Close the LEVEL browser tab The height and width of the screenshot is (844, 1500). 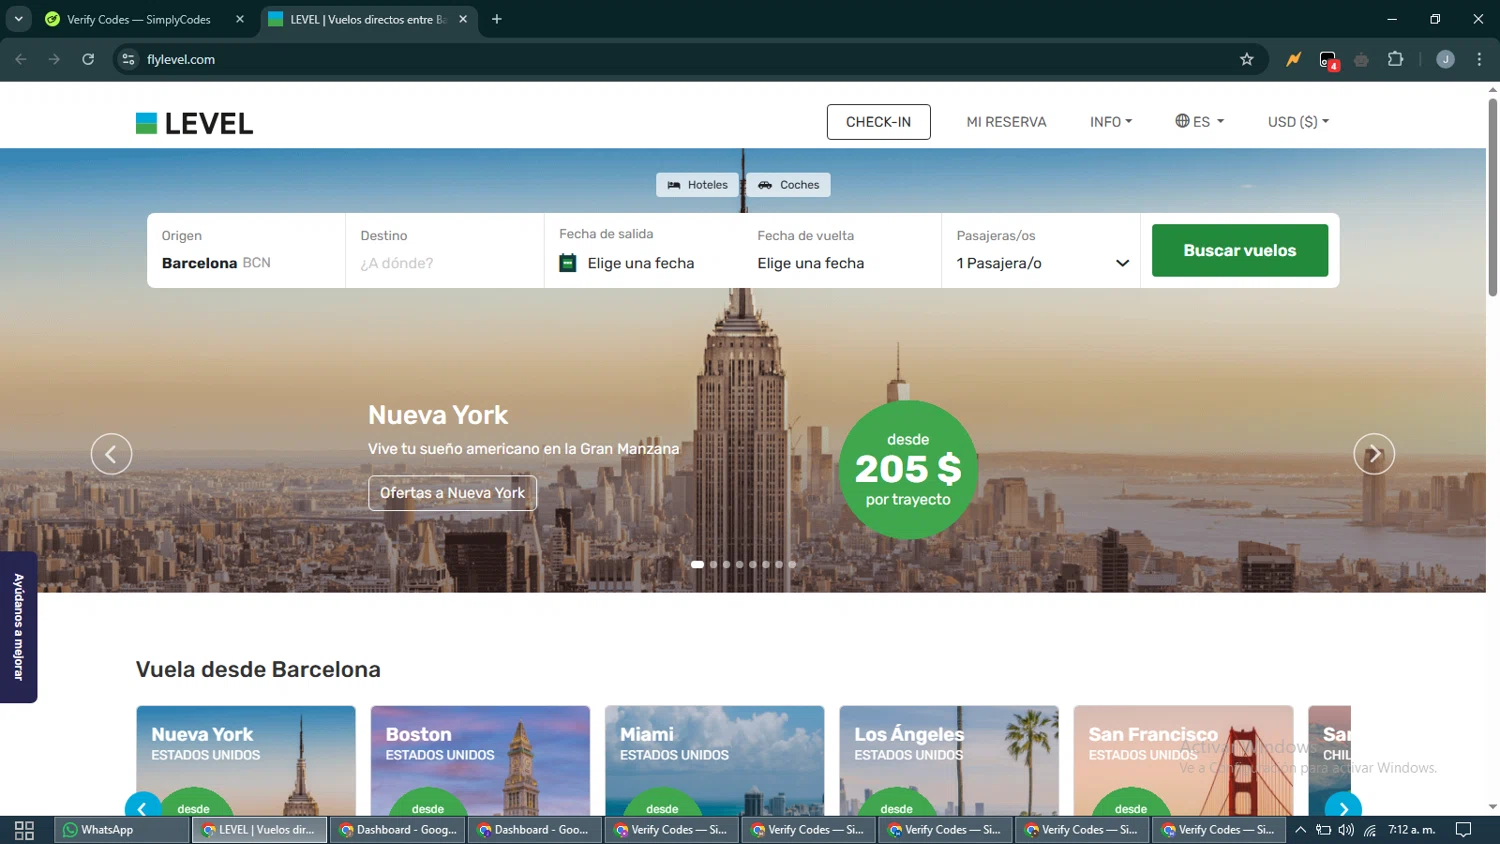click(463, 19)
